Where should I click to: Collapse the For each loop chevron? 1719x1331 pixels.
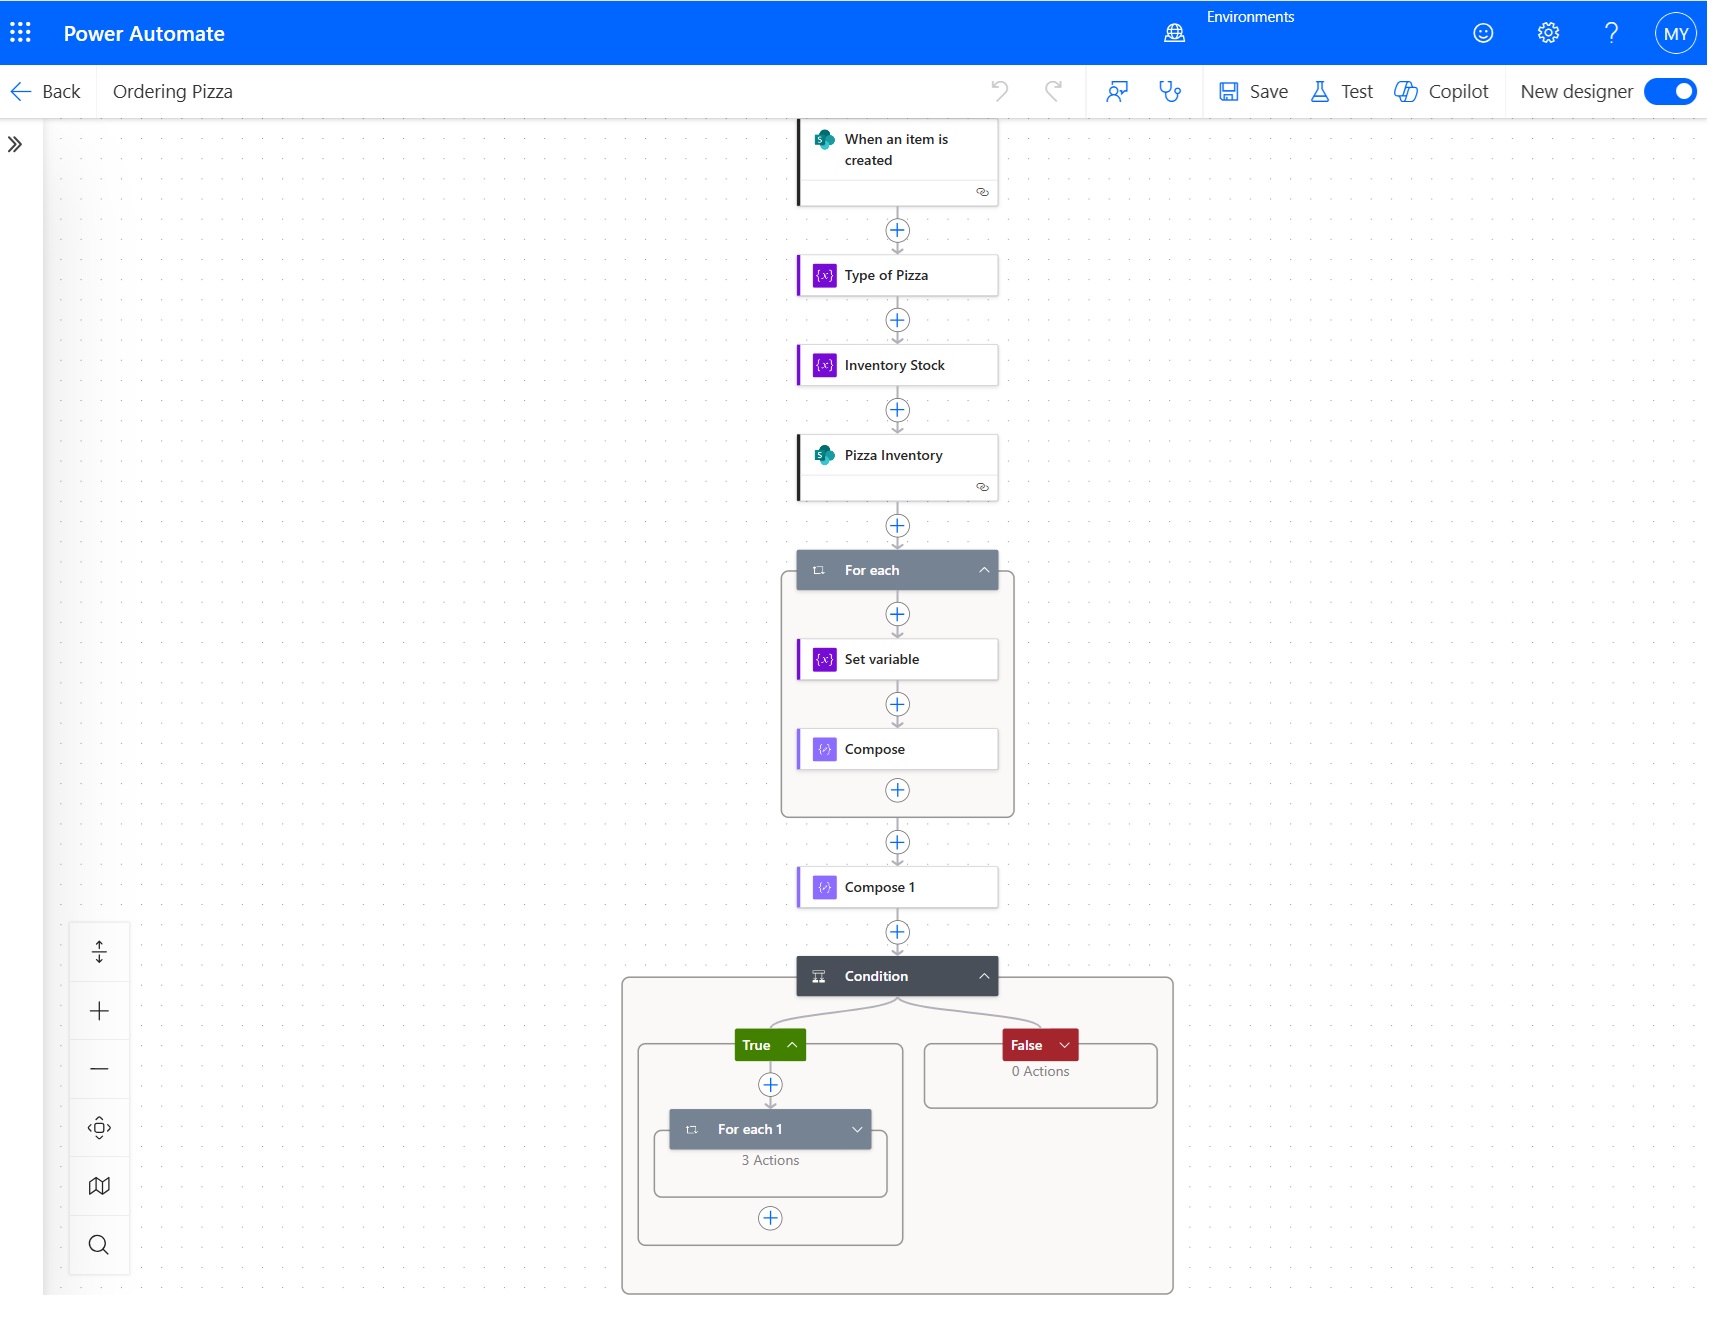point(984,570)
